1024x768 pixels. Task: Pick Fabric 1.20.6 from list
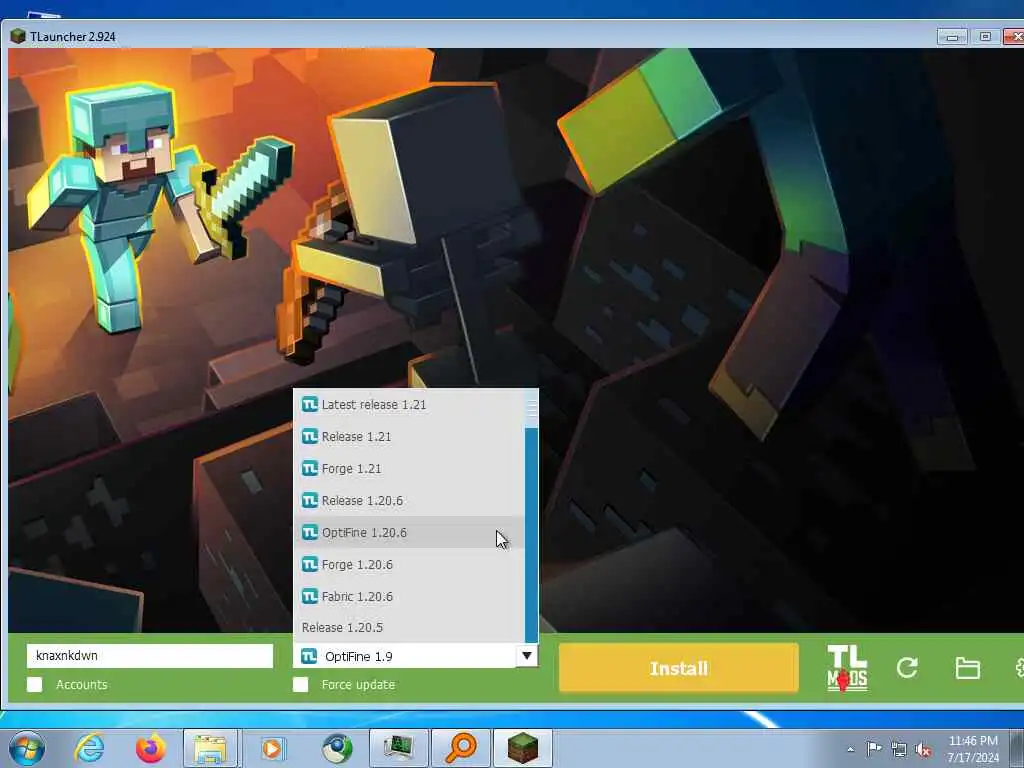[409, 597]
